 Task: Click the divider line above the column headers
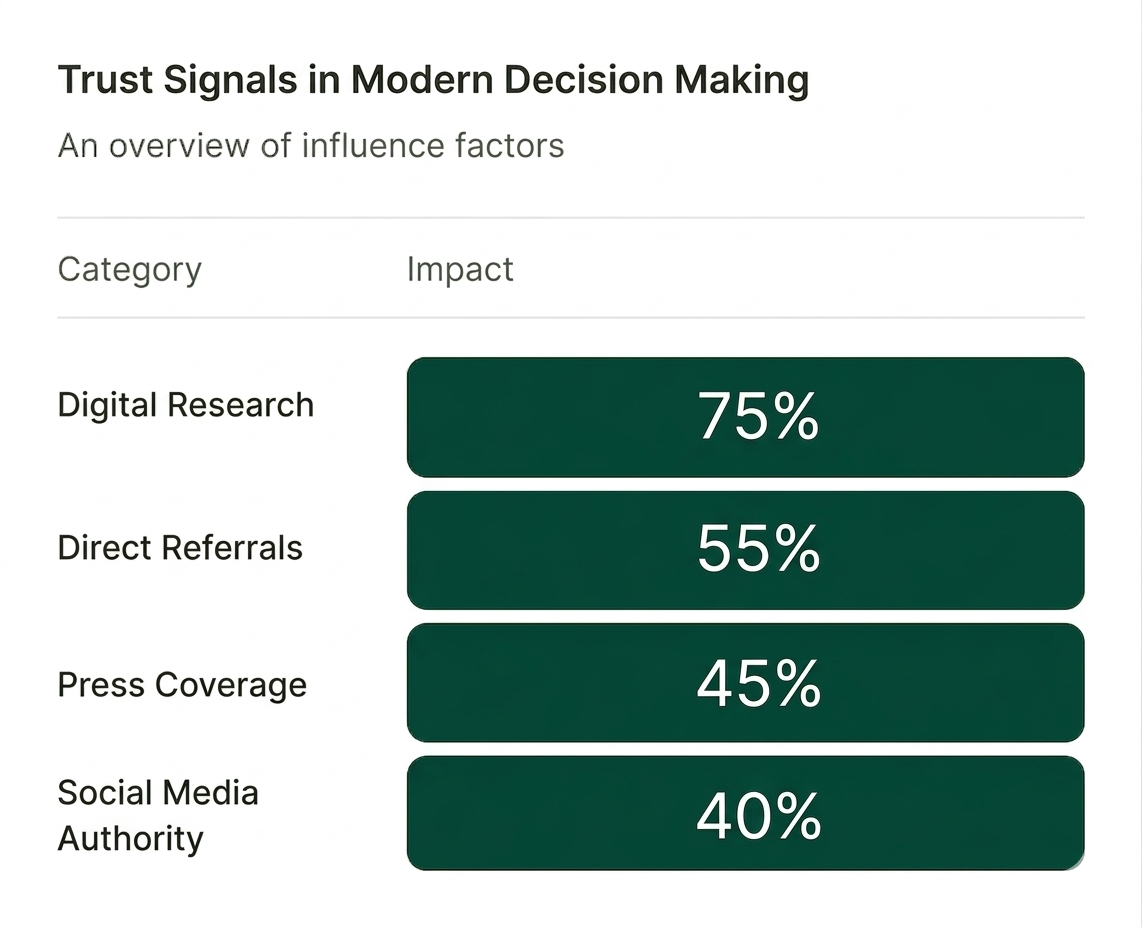tap(570, 217)
